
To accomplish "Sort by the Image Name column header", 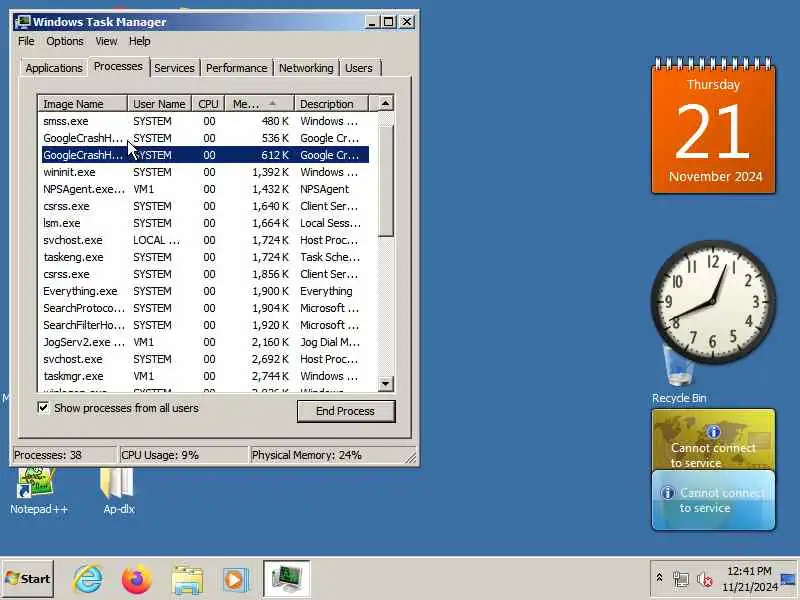I will click(83, 104).
